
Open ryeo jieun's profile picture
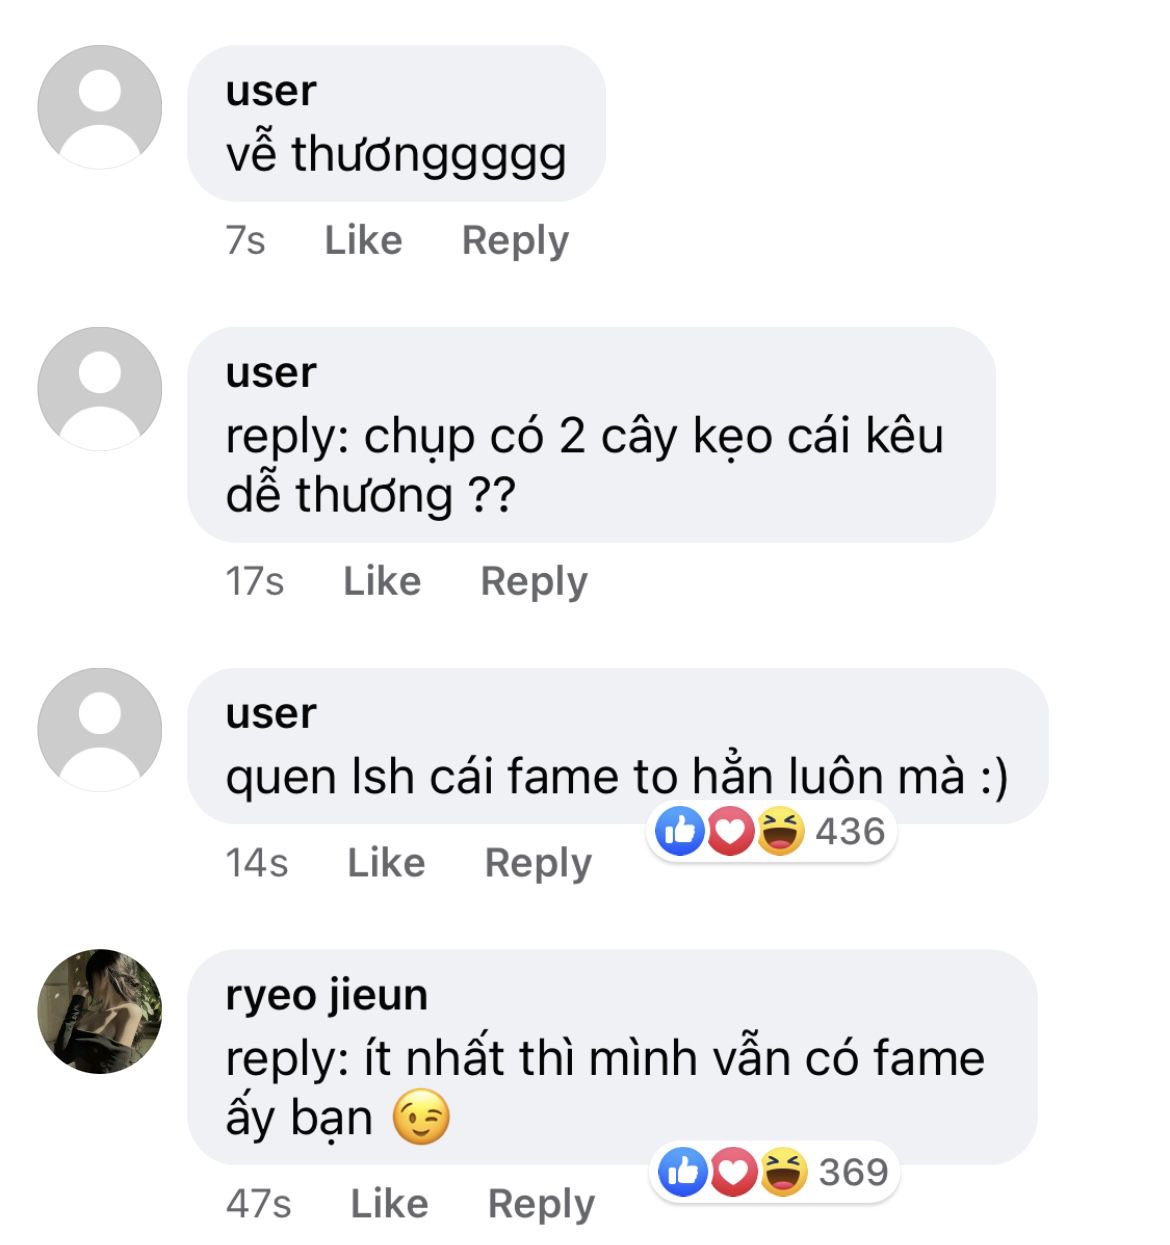pos(99,1011)
